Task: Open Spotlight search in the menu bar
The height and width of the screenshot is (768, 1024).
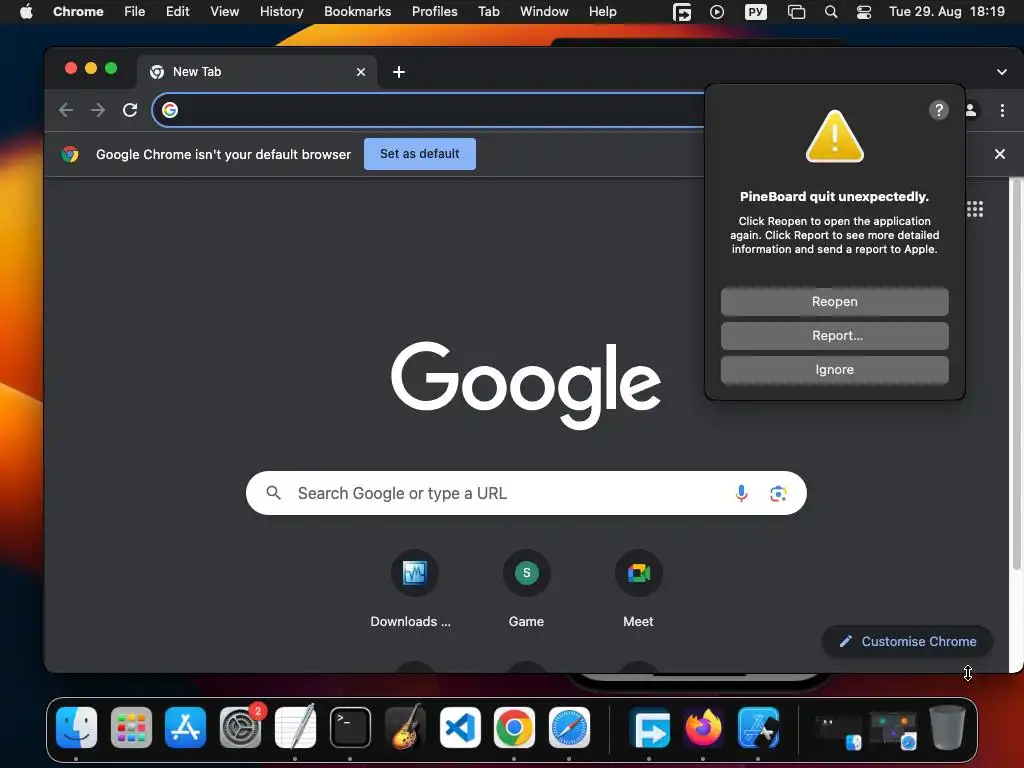Action: pyautogui.click(x=831, y=12)
